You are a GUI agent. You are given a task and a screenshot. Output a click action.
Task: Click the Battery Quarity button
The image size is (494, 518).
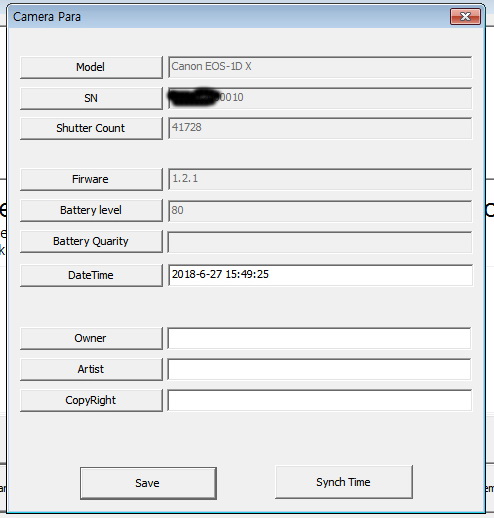91,241
